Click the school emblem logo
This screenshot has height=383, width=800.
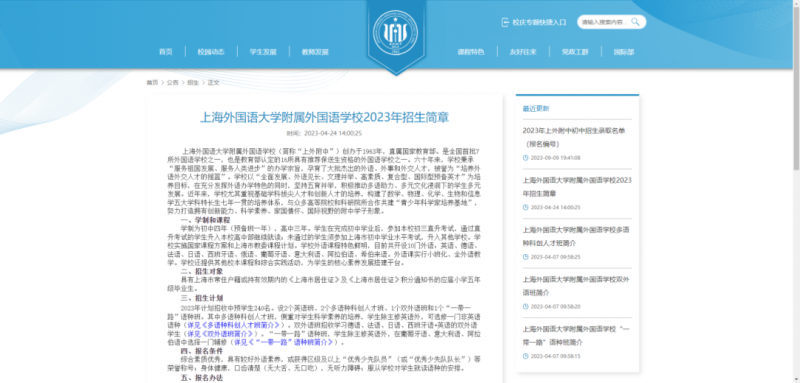395,33
